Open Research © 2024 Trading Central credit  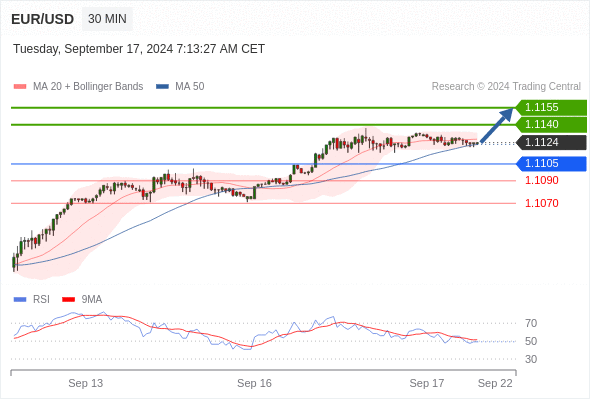click(x=506, y=87)
